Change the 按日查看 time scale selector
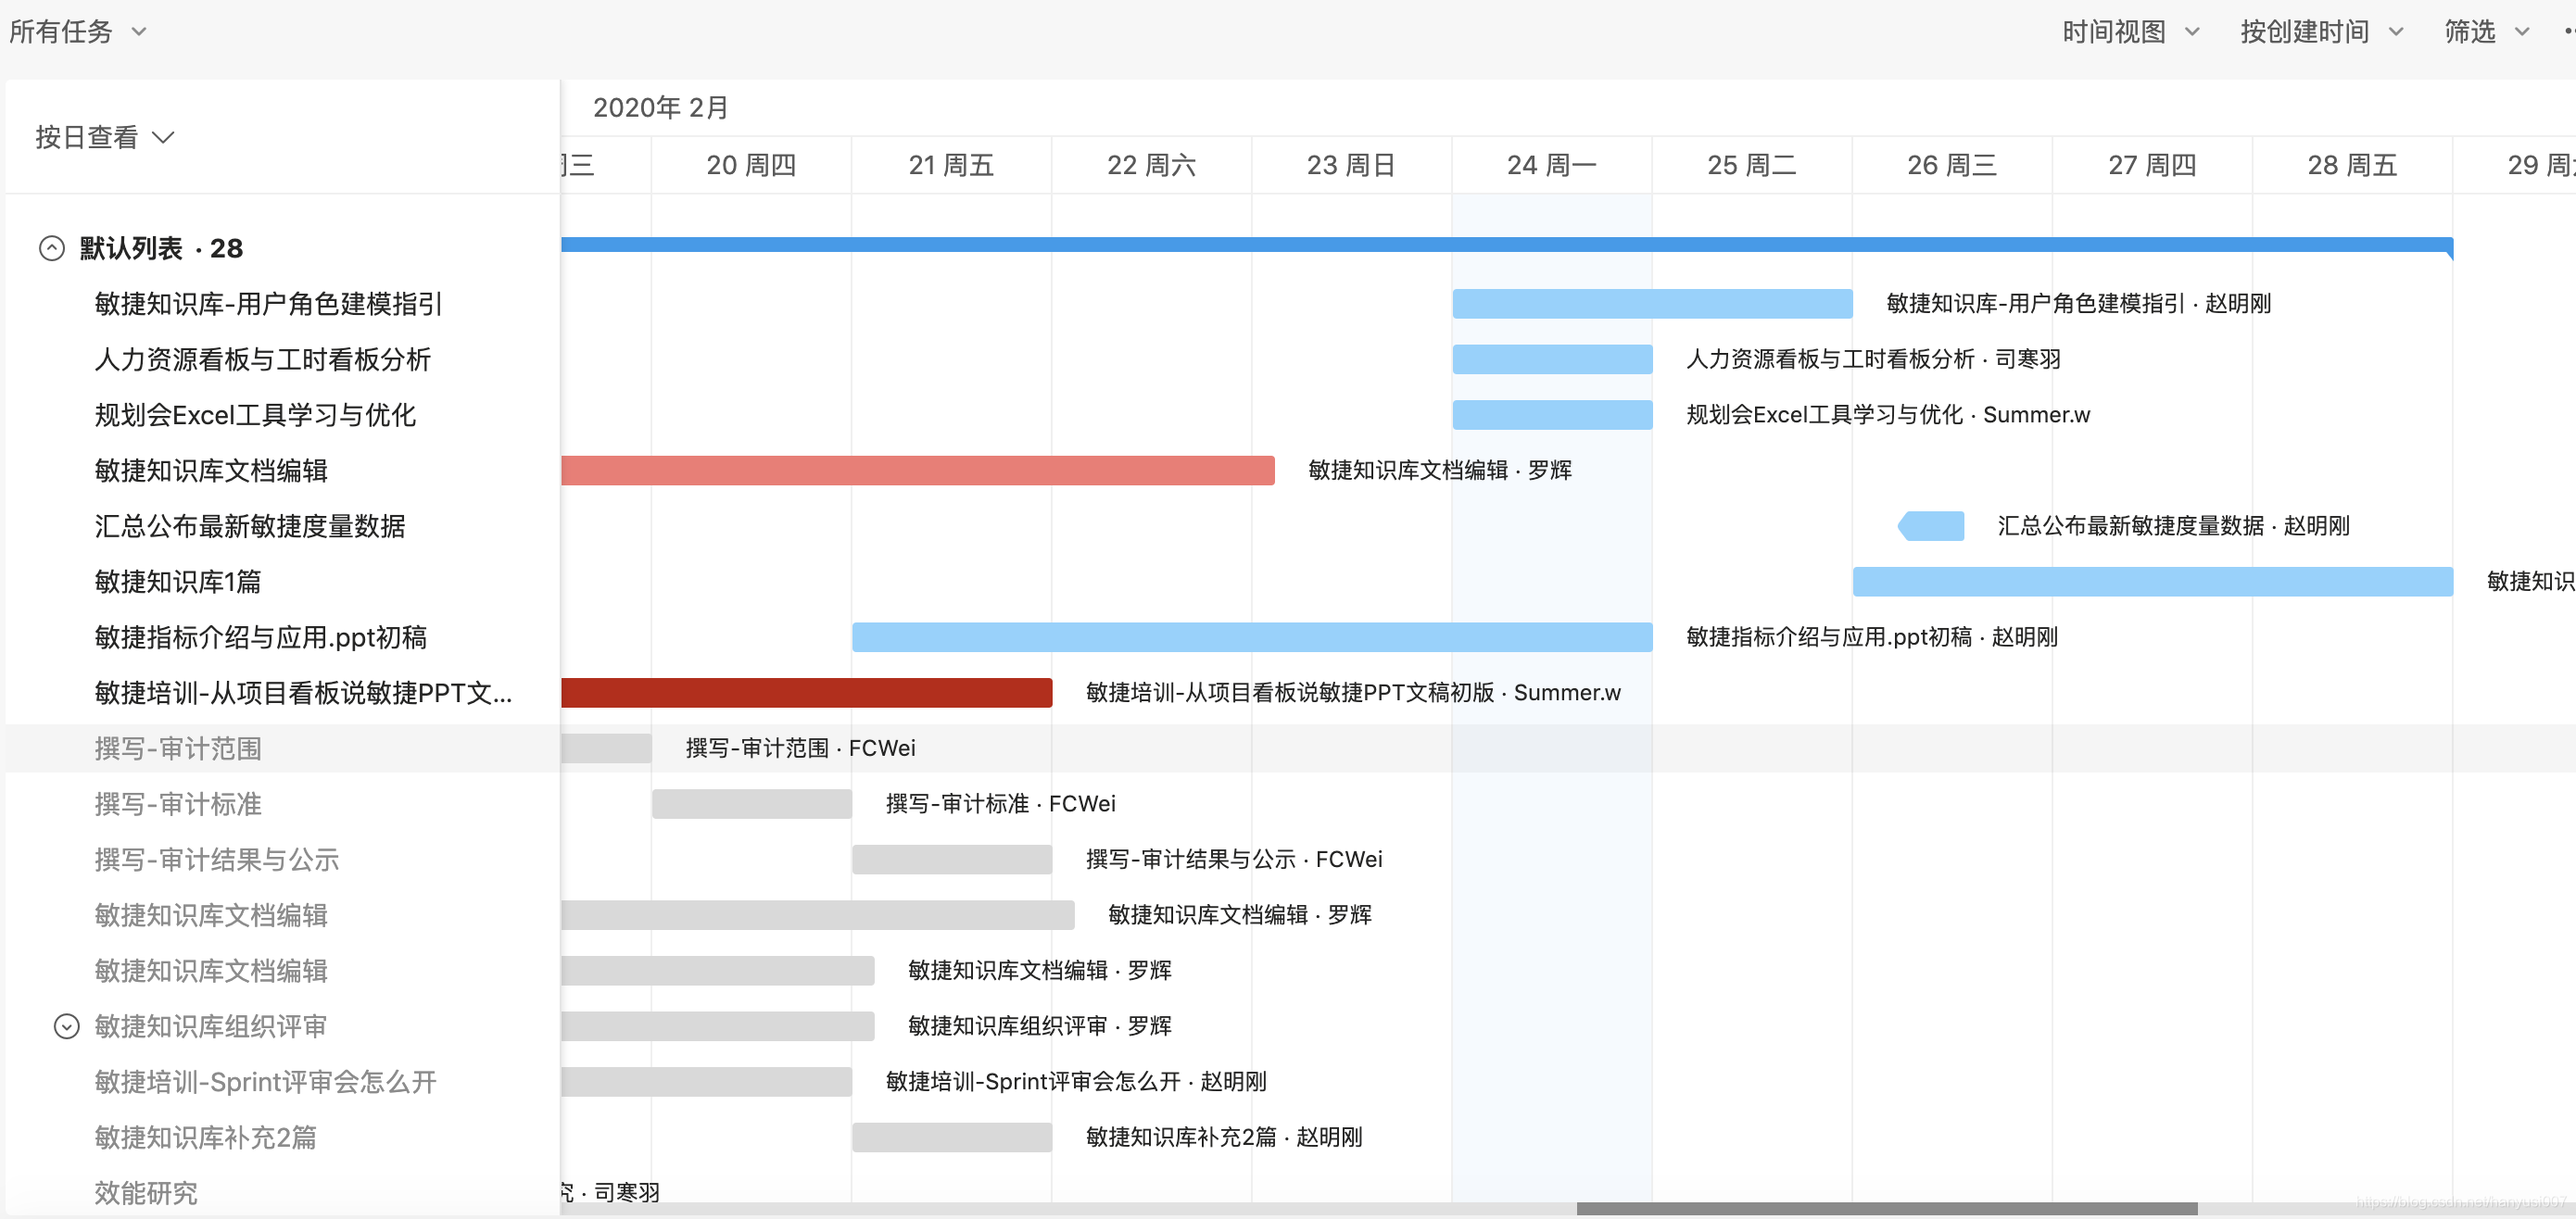This screenshot has width=2576, height=1219. (x=105, y=137)
